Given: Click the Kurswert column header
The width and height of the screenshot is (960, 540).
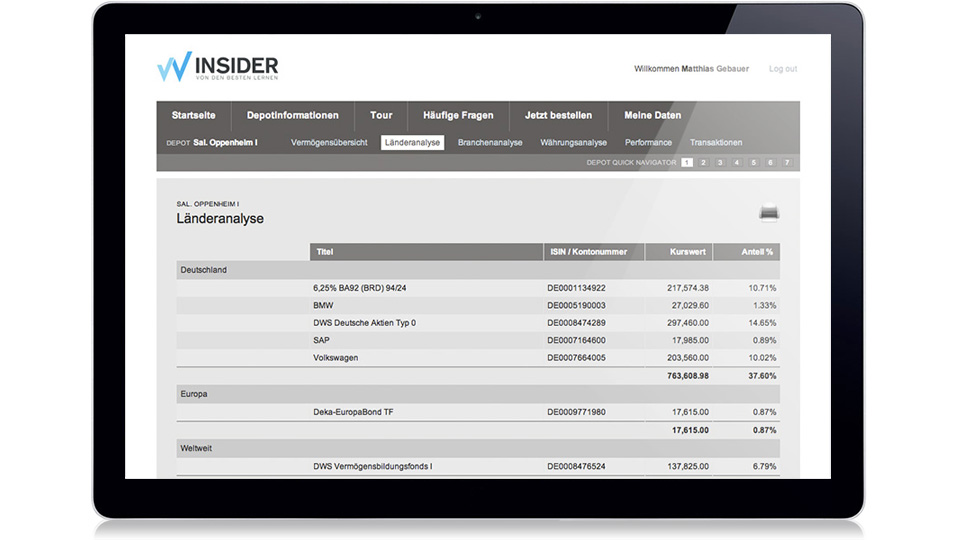Looking at the screenshot, I should click(x=687, y=251).
